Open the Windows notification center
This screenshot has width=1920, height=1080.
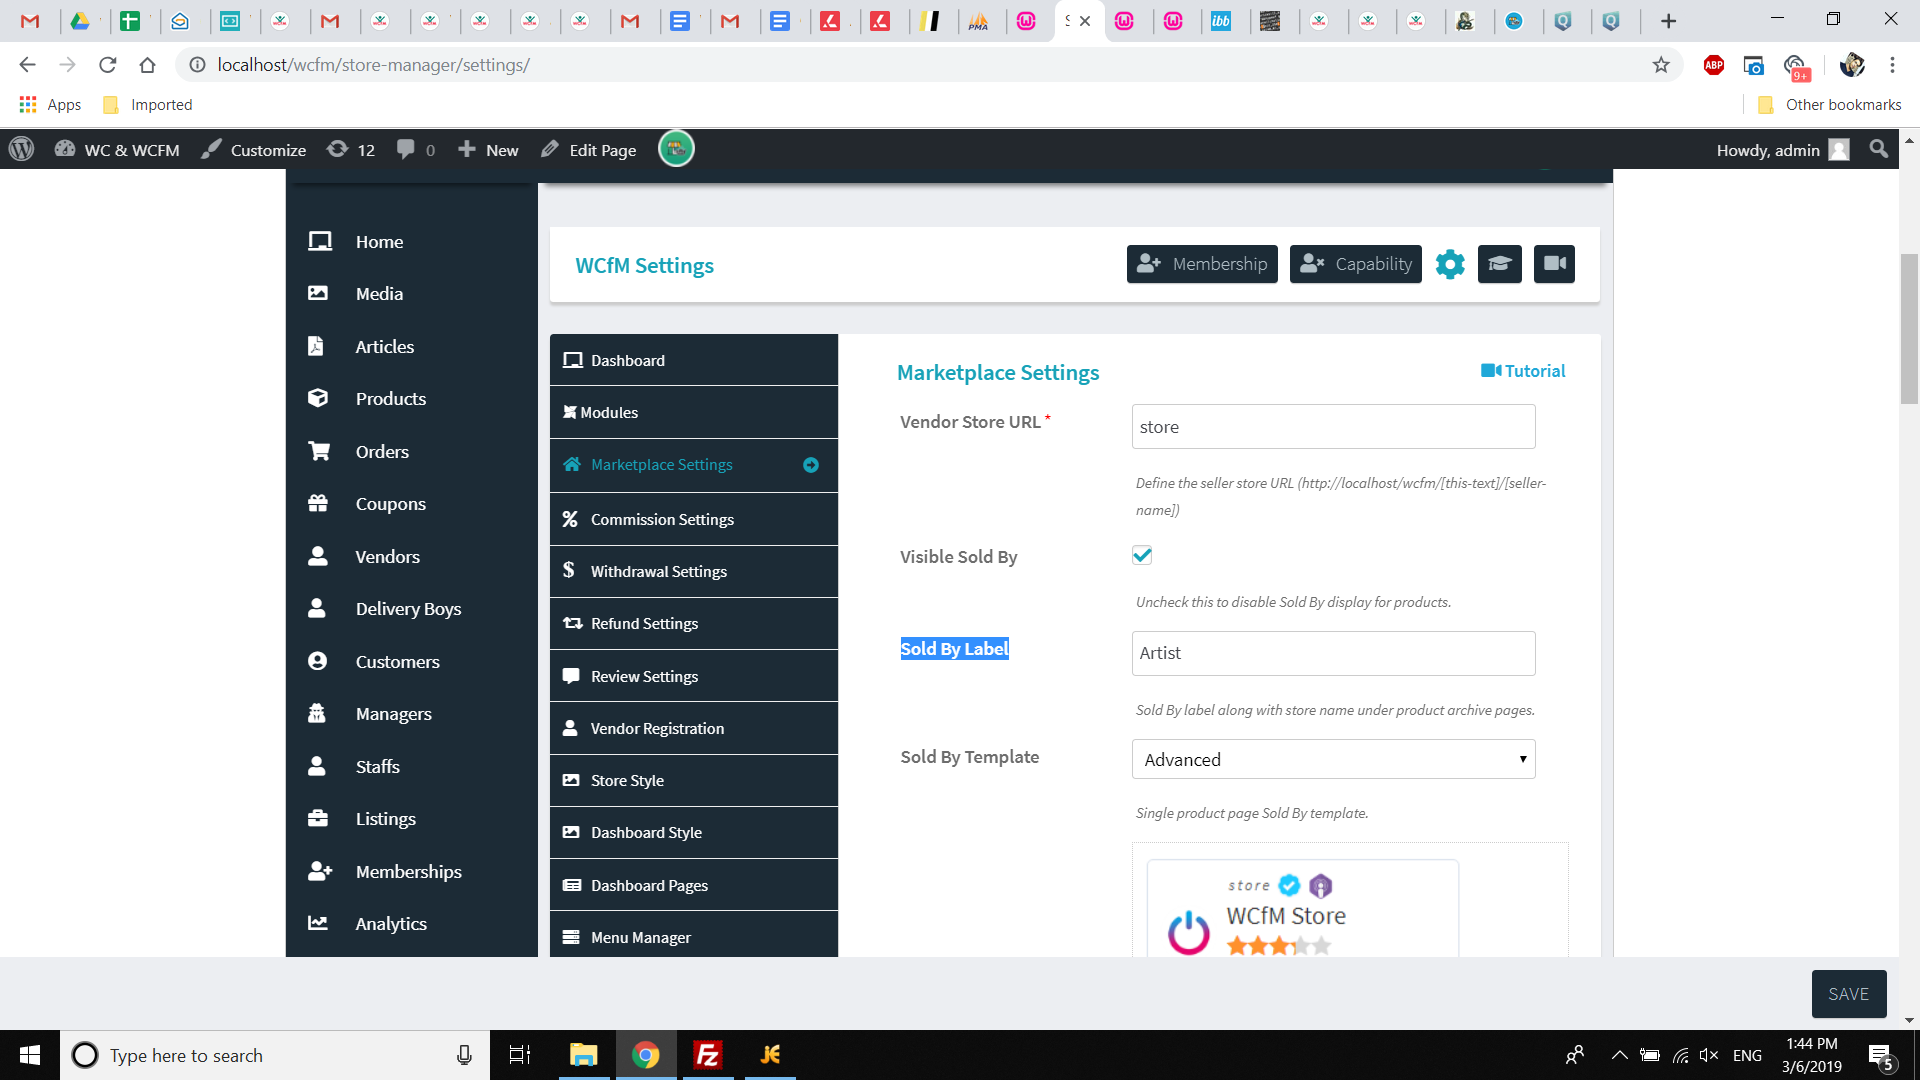[1880, 1056]
